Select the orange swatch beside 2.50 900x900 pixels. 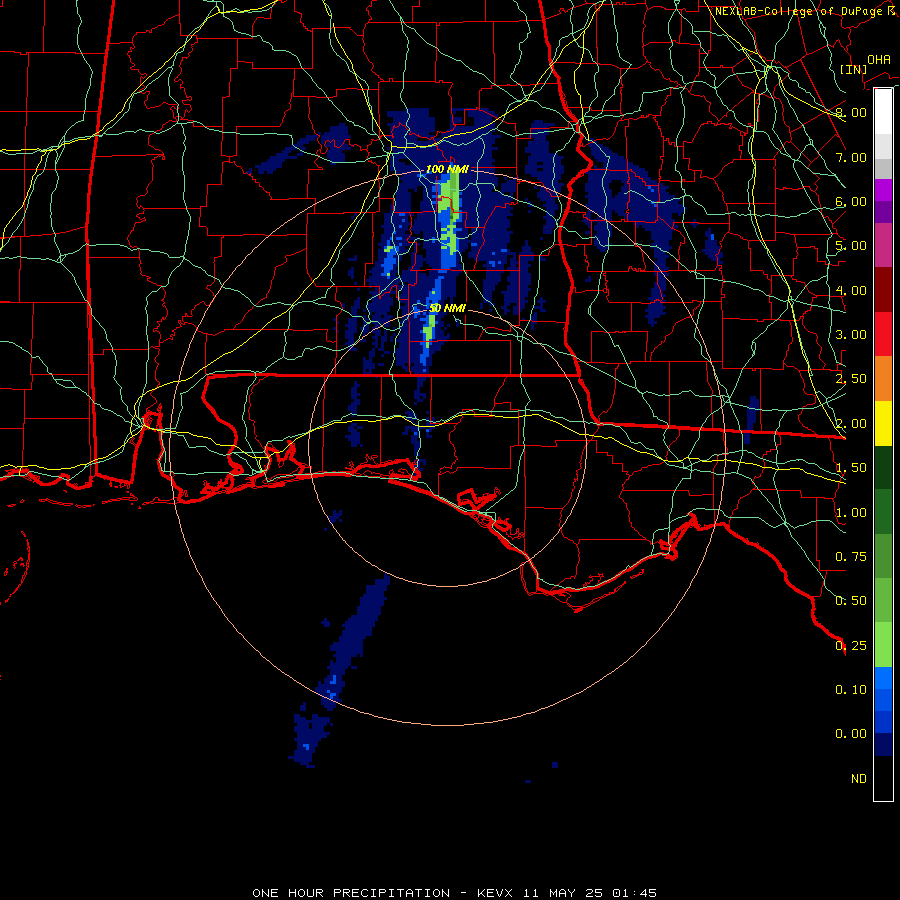coord(883,378)
